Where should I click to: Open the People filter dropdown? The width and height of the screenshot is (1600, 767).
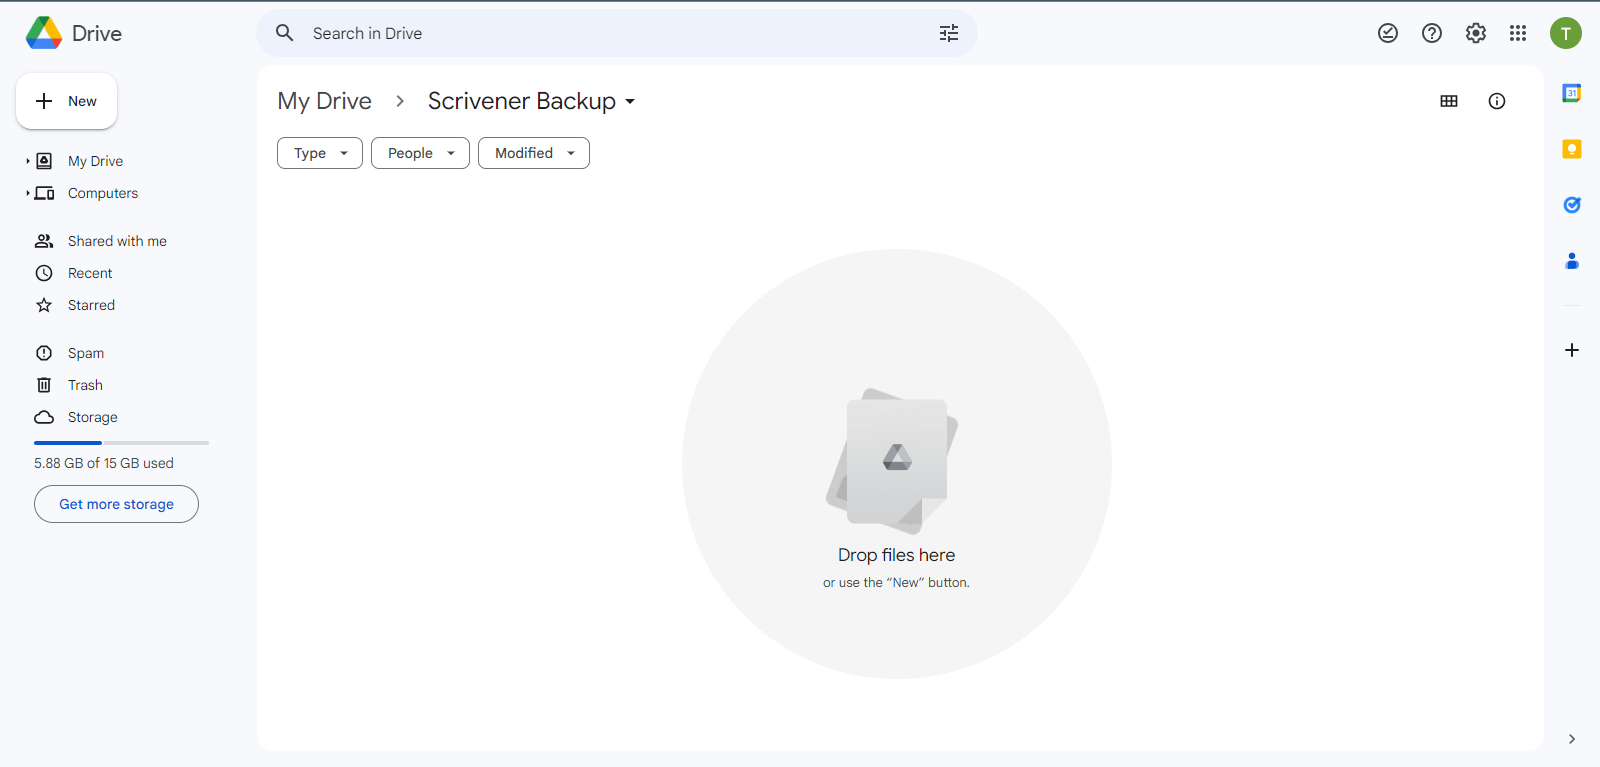tap(420, 153)
